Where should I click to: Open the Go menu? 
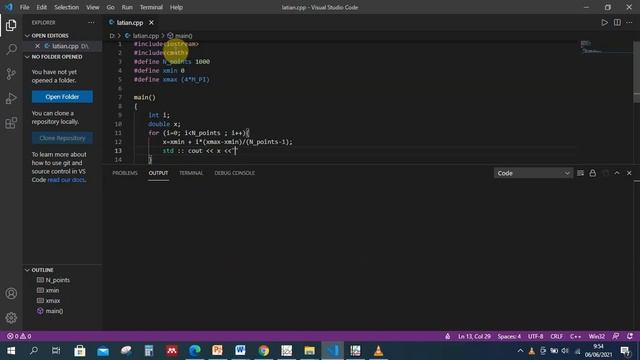click(110, 7)
